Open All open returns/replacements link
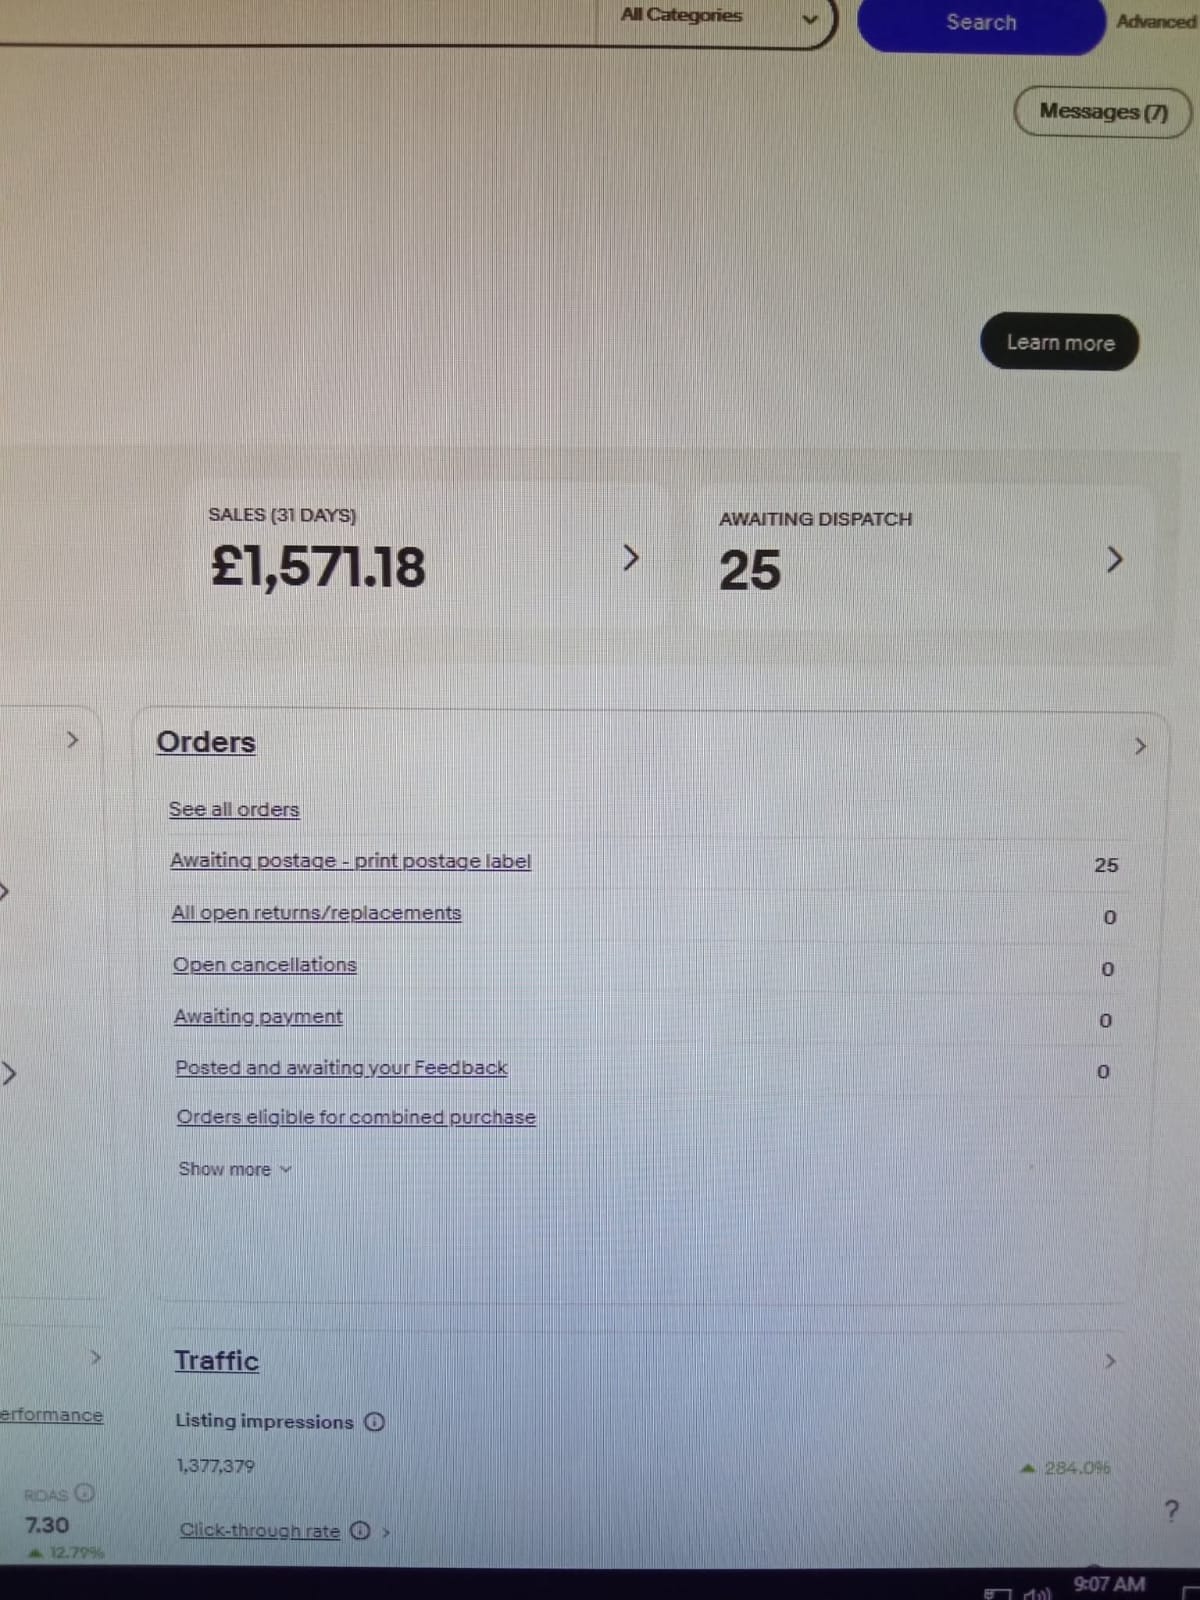1200x1600 pixels. tap(316, 913)
